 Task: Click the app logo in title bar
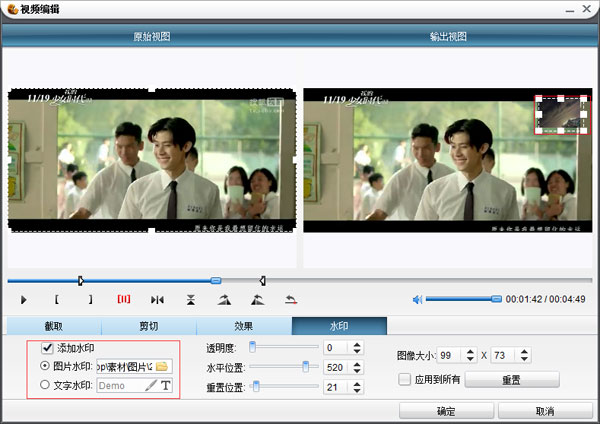(12, 9)
